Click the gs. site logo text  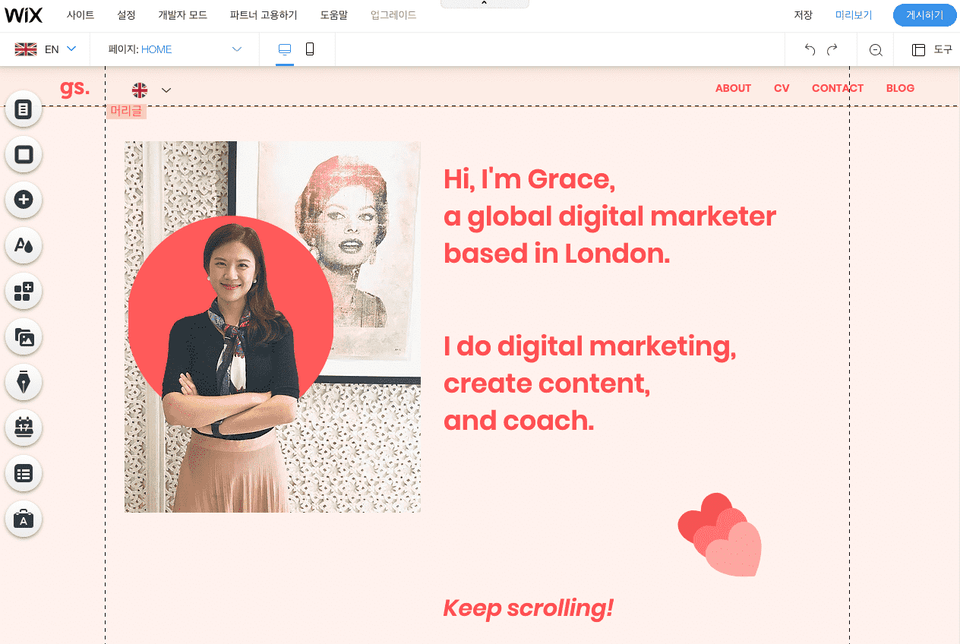tap(75, 88)
